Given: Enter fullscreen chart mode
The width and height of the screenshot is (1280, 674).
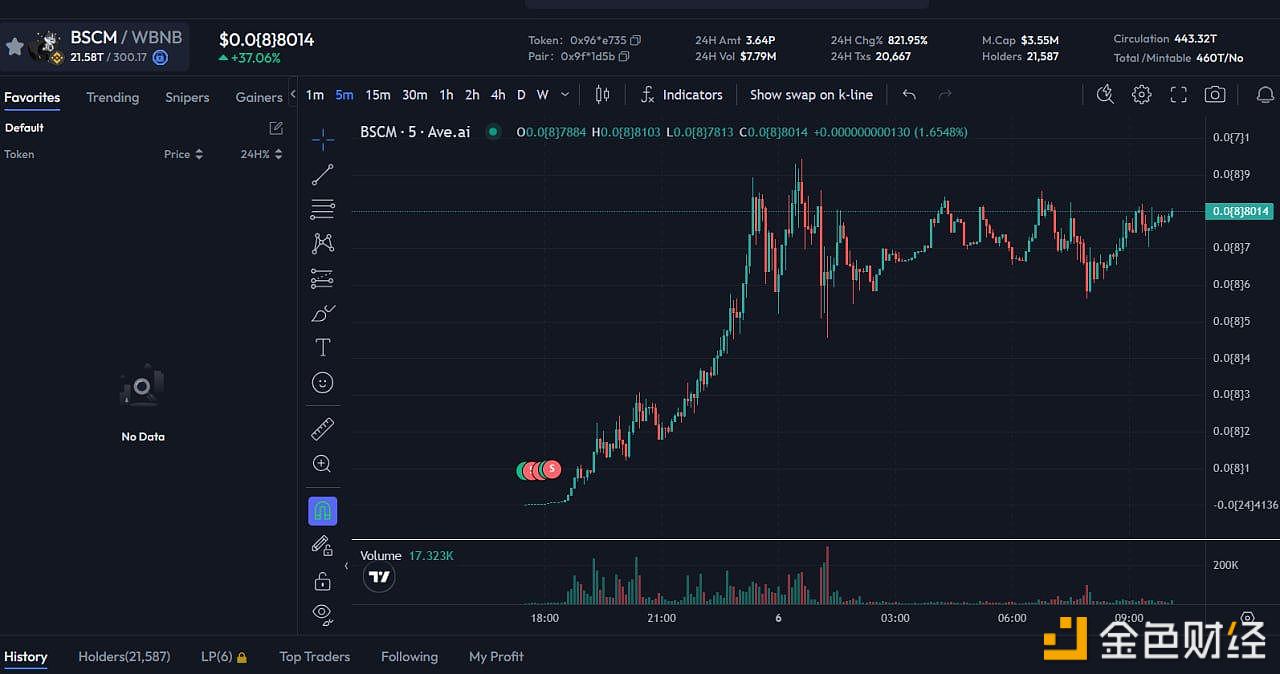Looking at the screenshot, I should (x=1178, y=95).
